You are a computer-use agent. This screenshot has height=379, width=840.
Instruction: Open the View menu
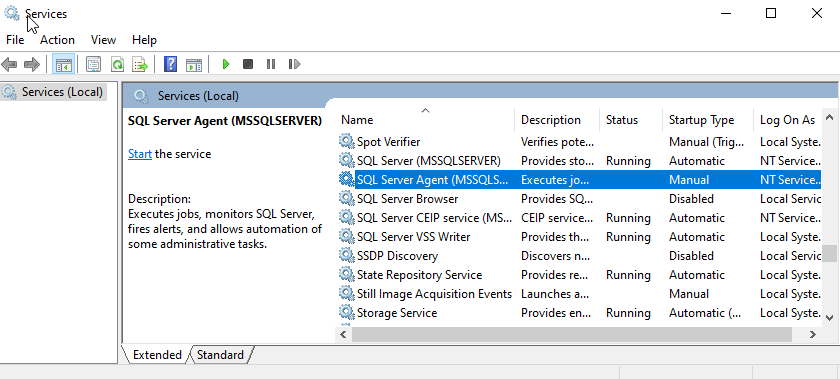[x=103, y=40]
